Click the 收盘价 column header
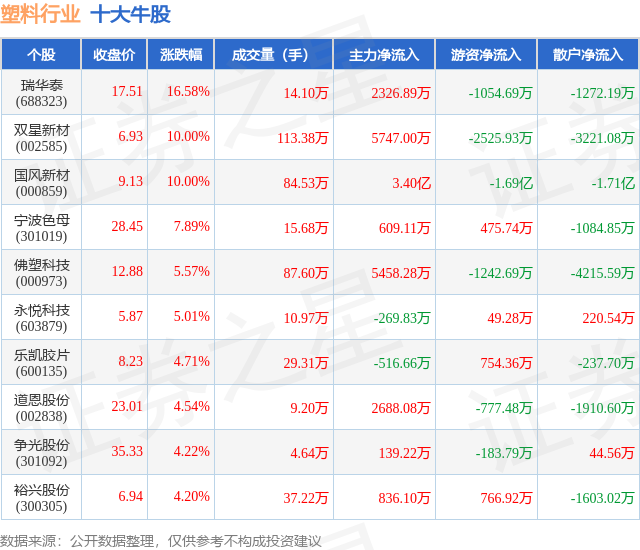 (114, 55)
